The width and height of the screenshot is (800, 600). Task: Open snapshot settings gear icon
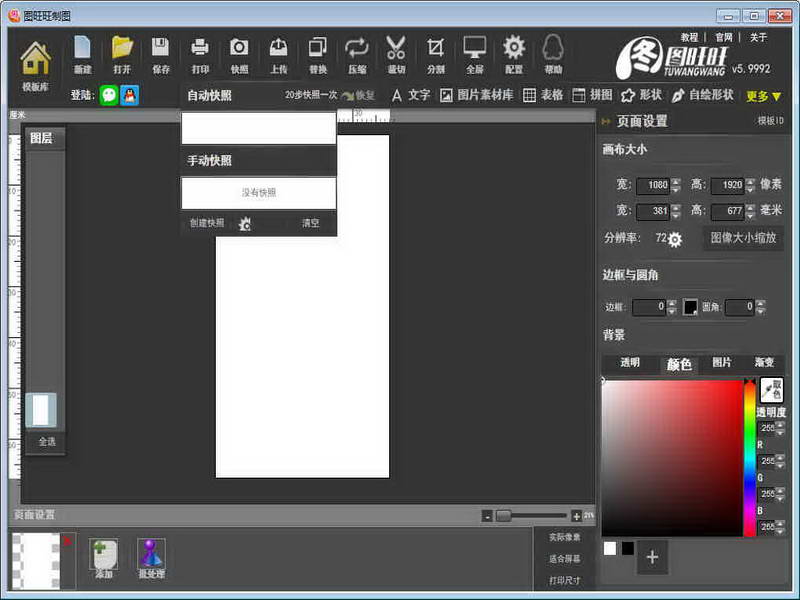click(245, 223)
